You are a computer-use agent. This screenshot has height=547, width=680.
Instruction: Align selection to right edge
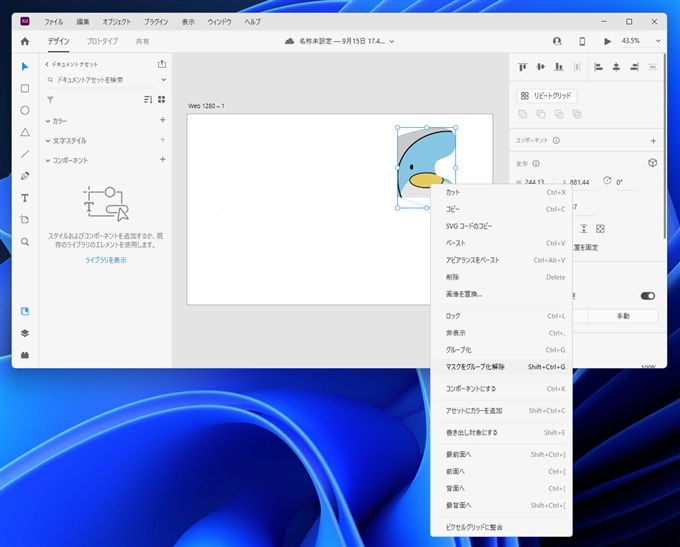pyautogui.click(x=634, y=67)
